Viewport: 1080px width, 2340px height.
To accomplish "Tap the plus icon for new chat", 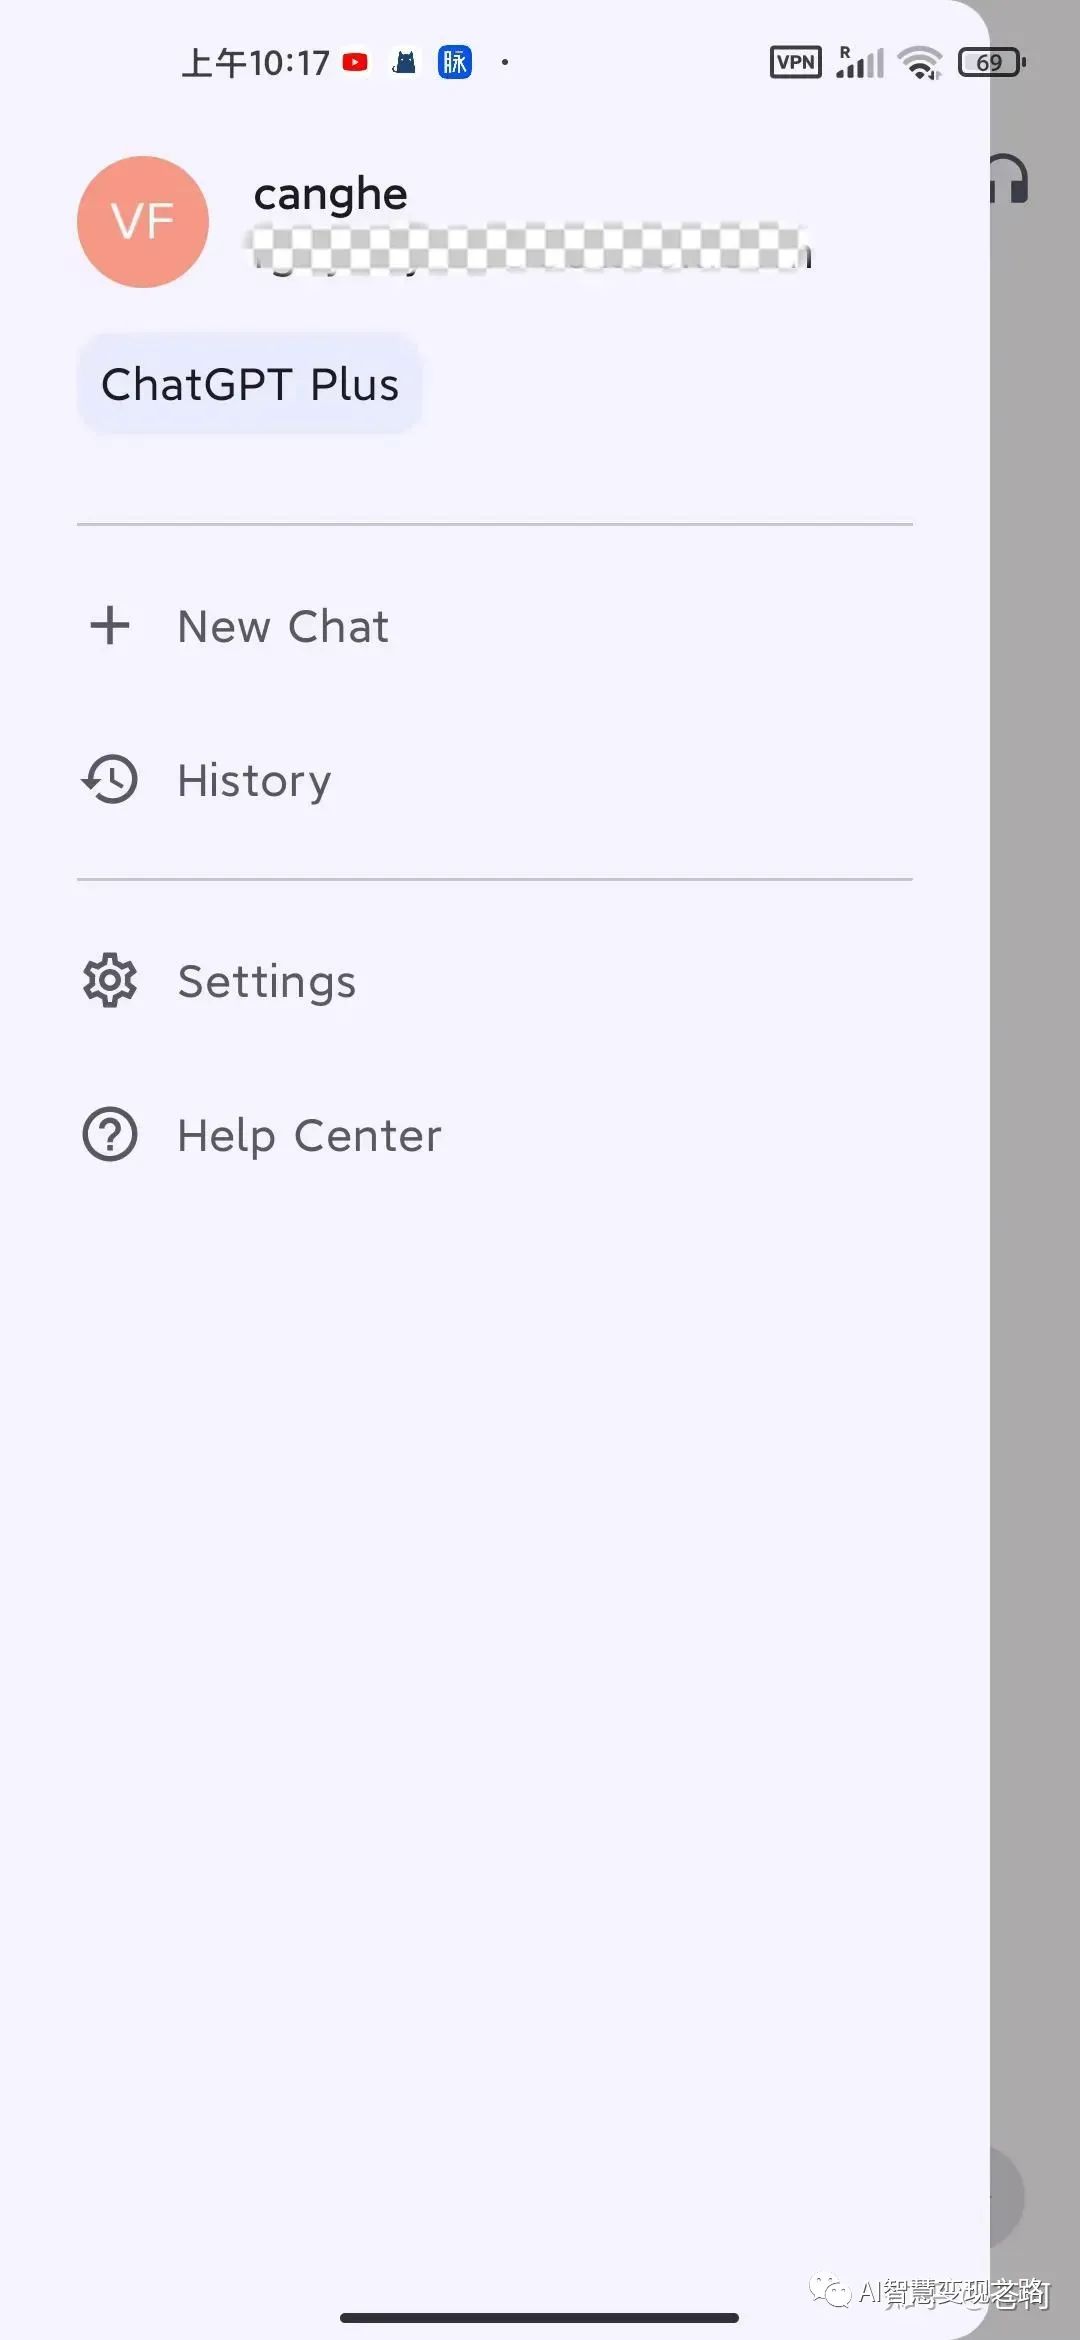I will tap(110, 626).
